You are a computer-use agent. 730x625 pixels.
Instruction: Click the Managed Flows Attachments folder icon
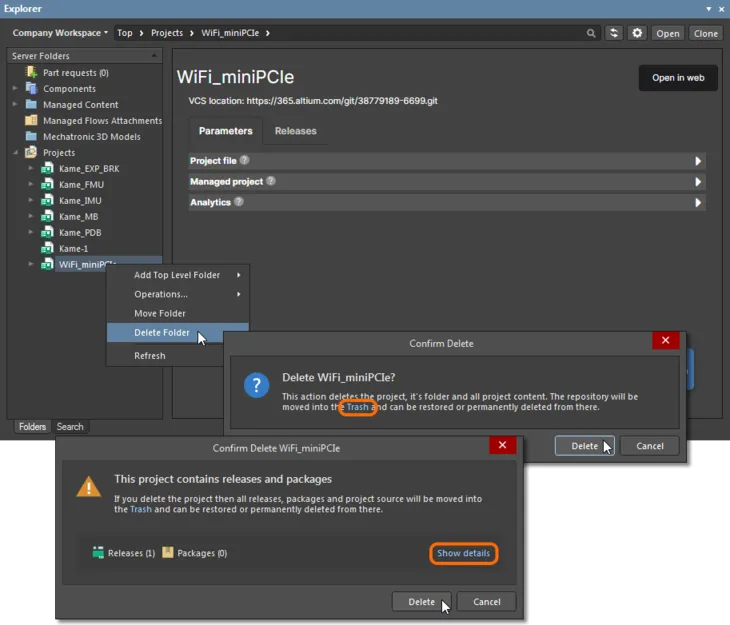pyautogui.click(x=31, y=120)
